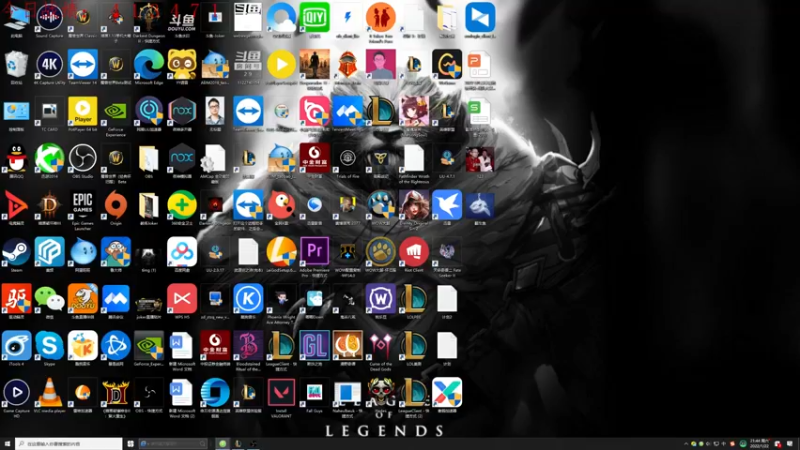Open the Recycle Bin icon
Image resolution: width=800 pixels, height=450 pixels.
tap(16, 67)
